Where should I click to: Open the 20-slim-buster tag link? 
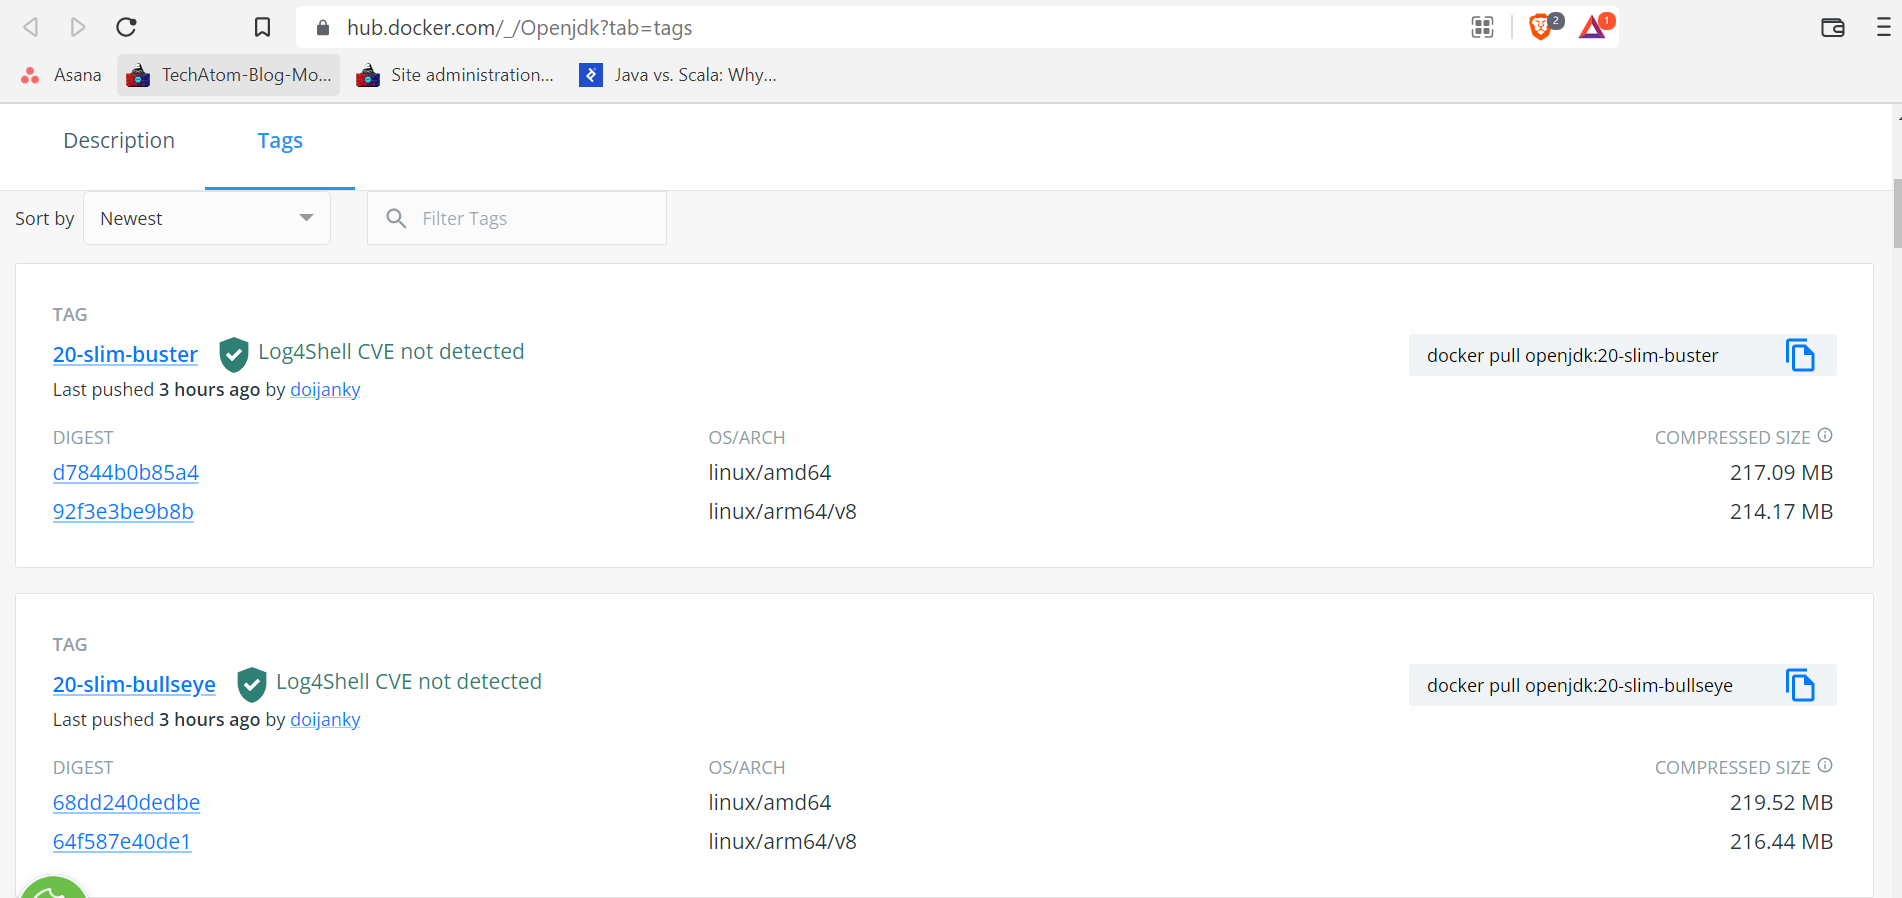pyautogui.click(x=125, y=354)
